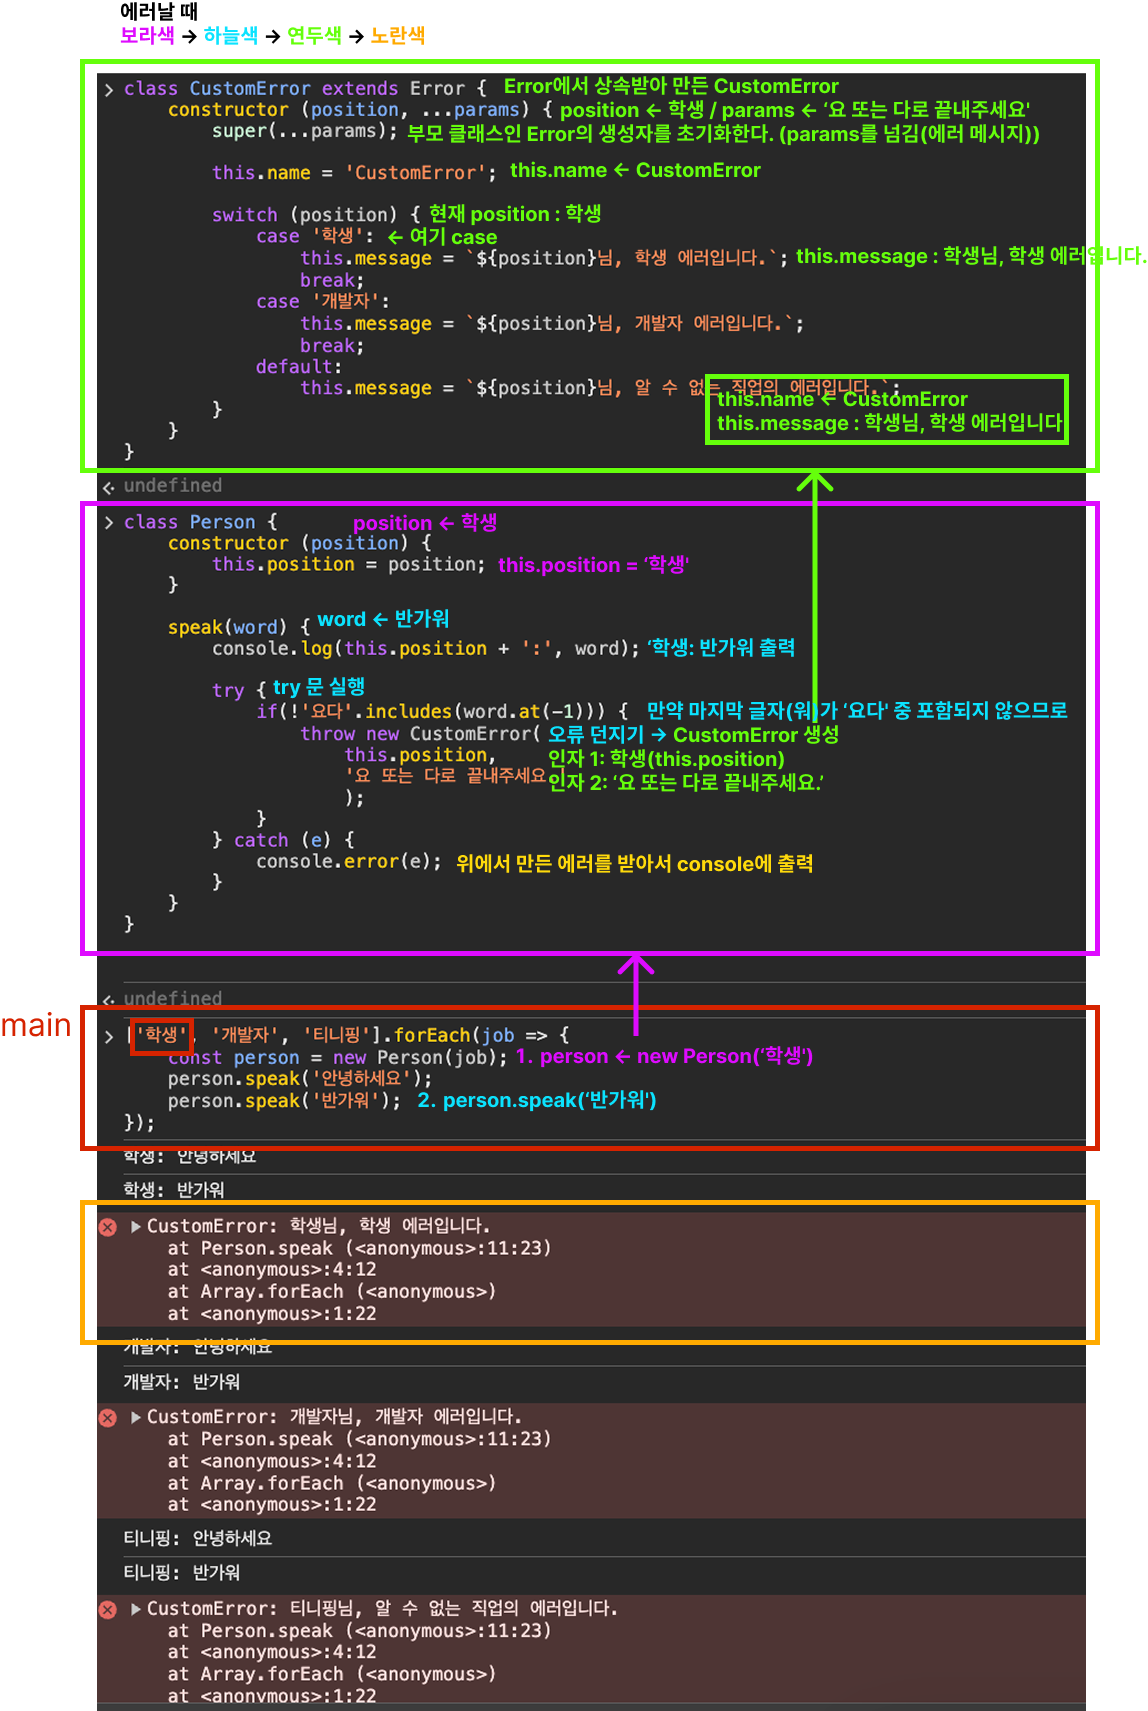Open <anonymous>:4:12 link in 티니핑님 error stack

point(289,1653)
